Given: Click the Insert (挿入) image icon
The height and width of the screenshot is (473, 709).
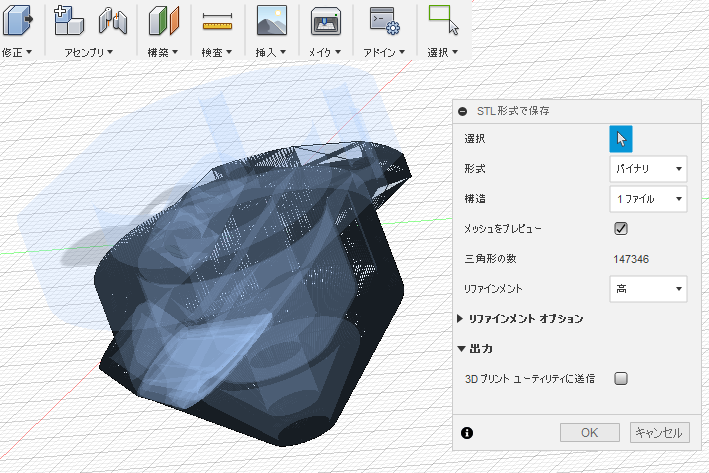Looking at the screenshot, I should pos(272,20).
